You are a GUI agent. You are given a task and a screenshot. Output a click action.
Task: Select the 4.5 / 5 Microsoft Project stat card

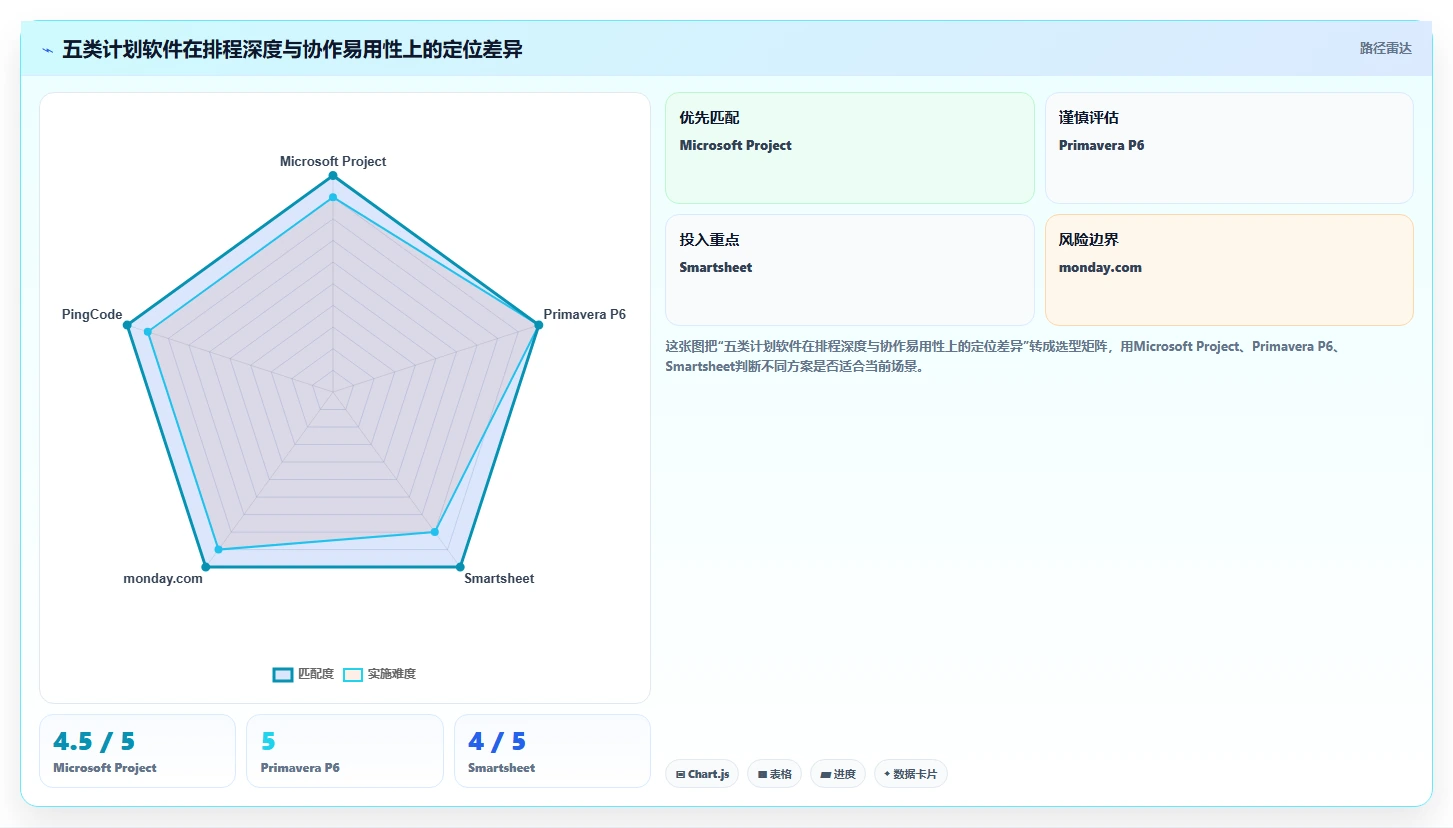(137, 751)
